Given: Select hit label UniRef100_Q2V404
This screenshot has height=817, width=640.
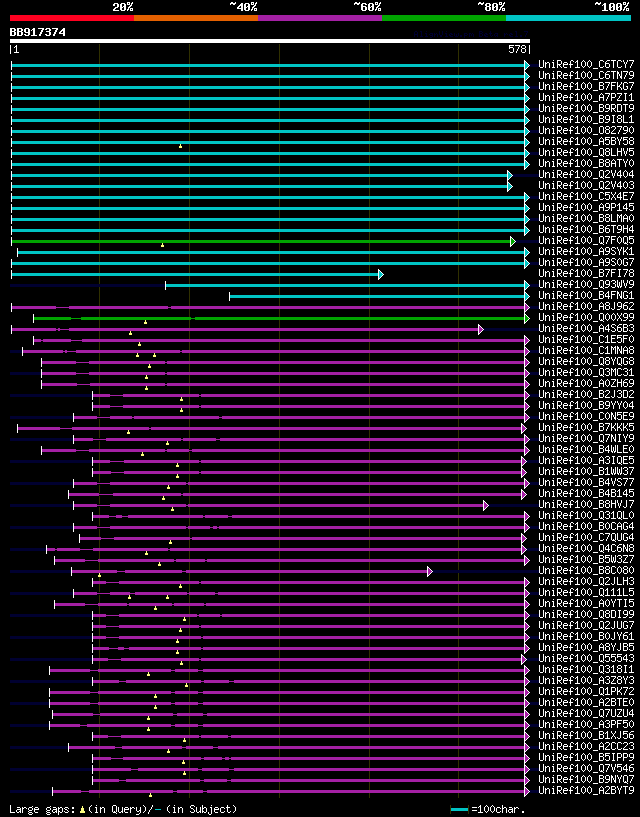Looking at the screenshot, I should 586,175.
